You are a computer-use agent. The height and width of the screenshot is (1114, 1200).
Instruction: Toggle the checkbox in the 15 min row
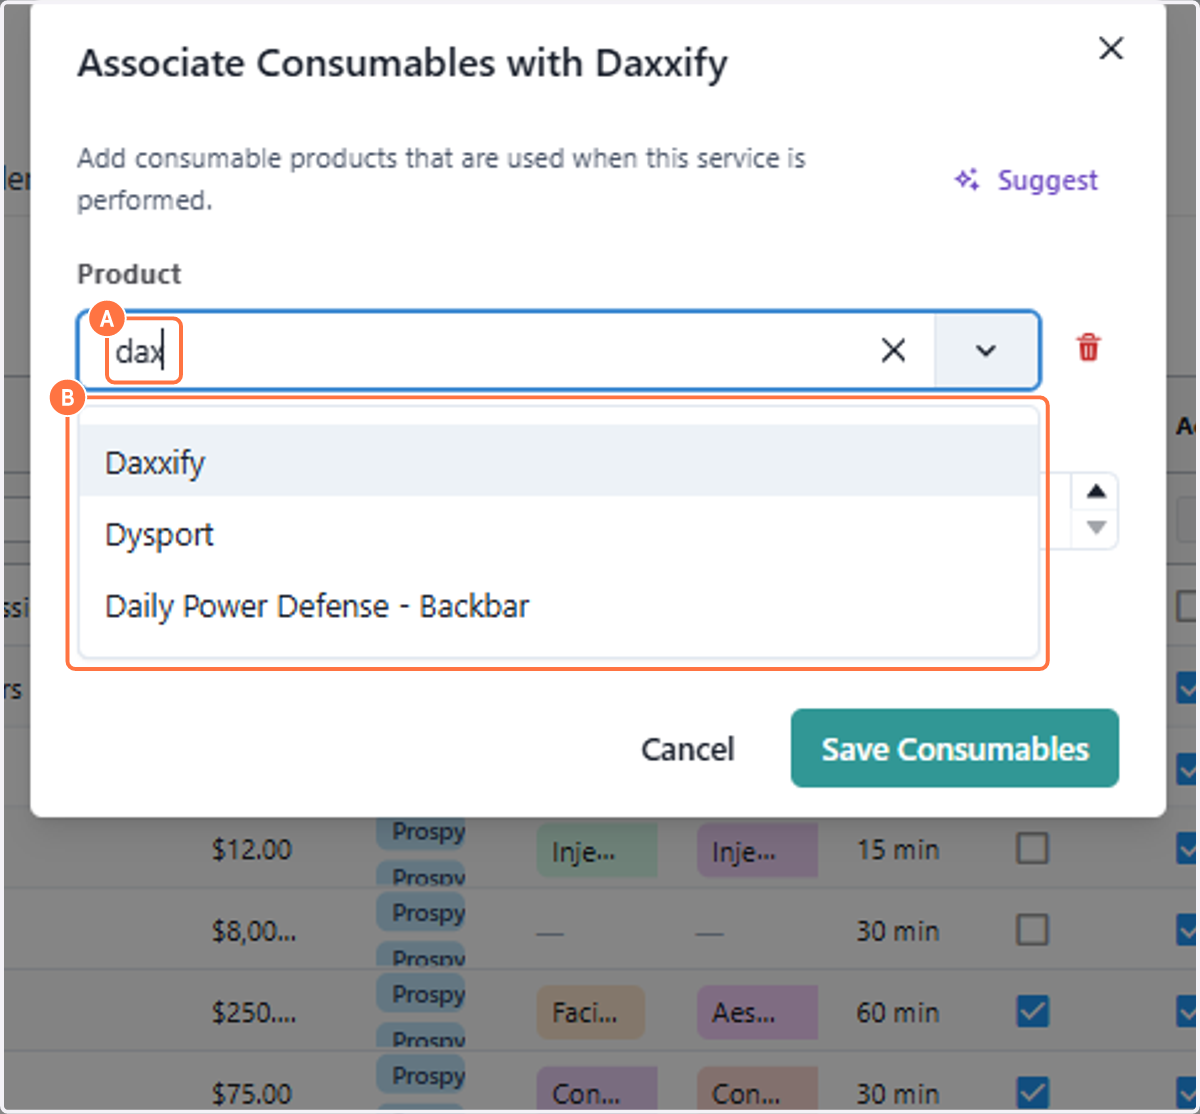click(x=1032, y=849)
